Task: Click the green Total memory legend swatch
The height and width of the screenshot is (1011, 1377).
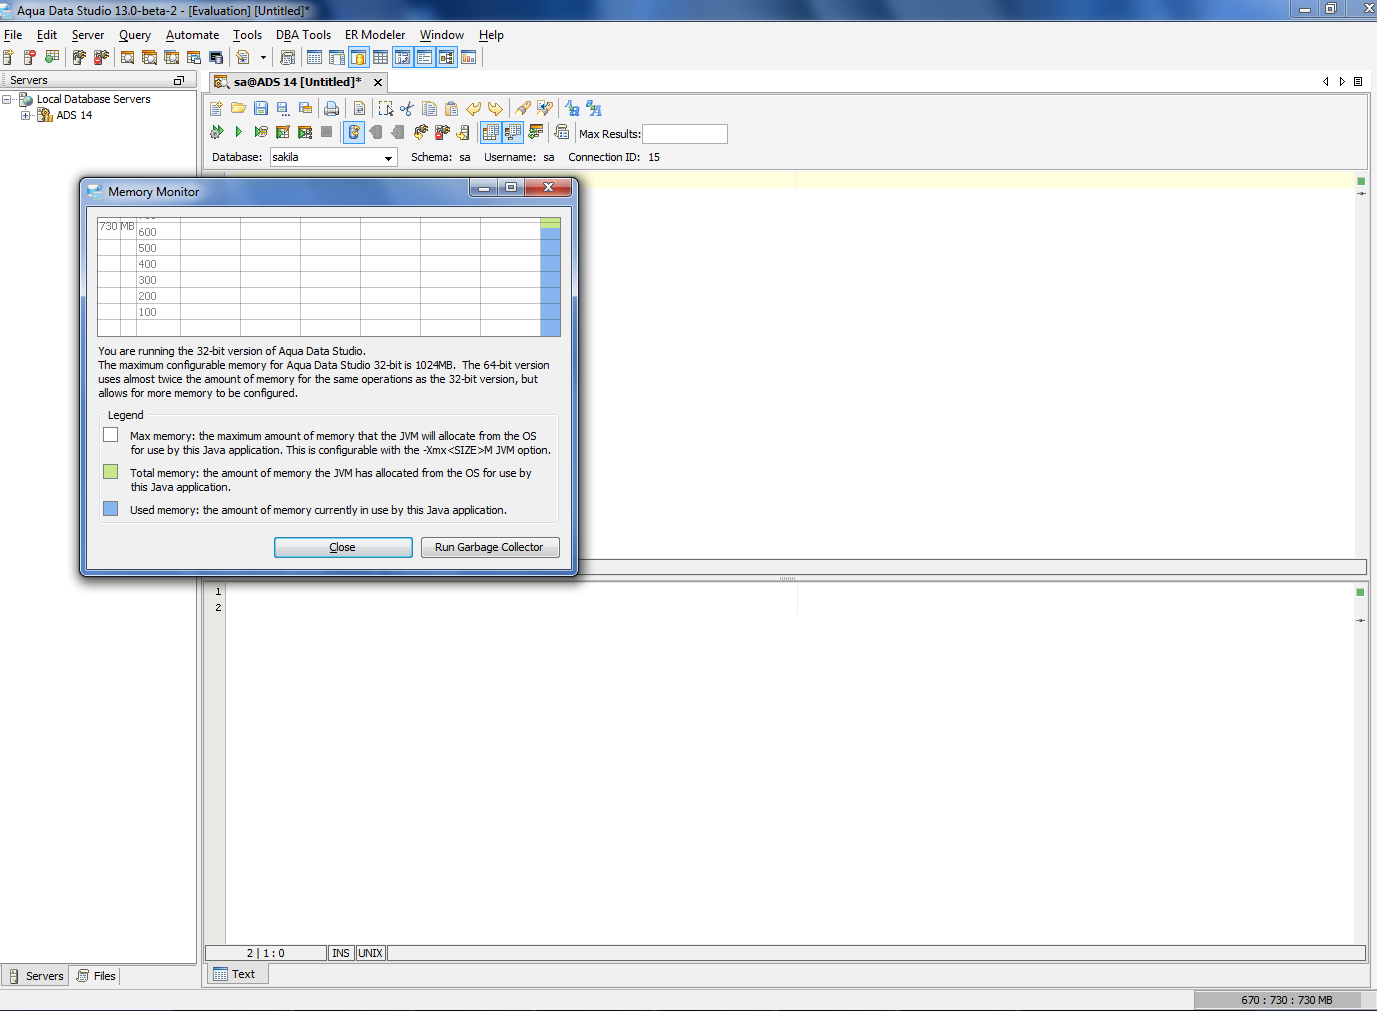Action: point(111,472)
